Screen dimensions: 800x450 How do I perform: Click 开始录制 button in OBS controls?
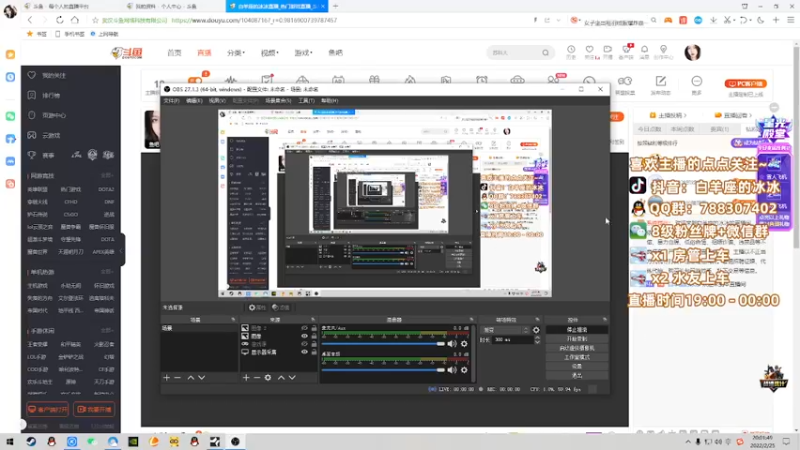[577, 339]
